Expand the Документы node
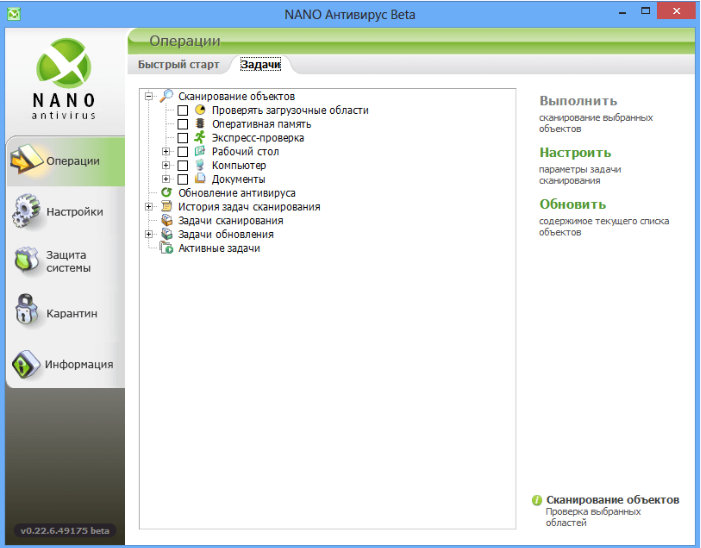The width and height of the screenshot is (701, 548). pyautogui.click(x=166, y=179)
